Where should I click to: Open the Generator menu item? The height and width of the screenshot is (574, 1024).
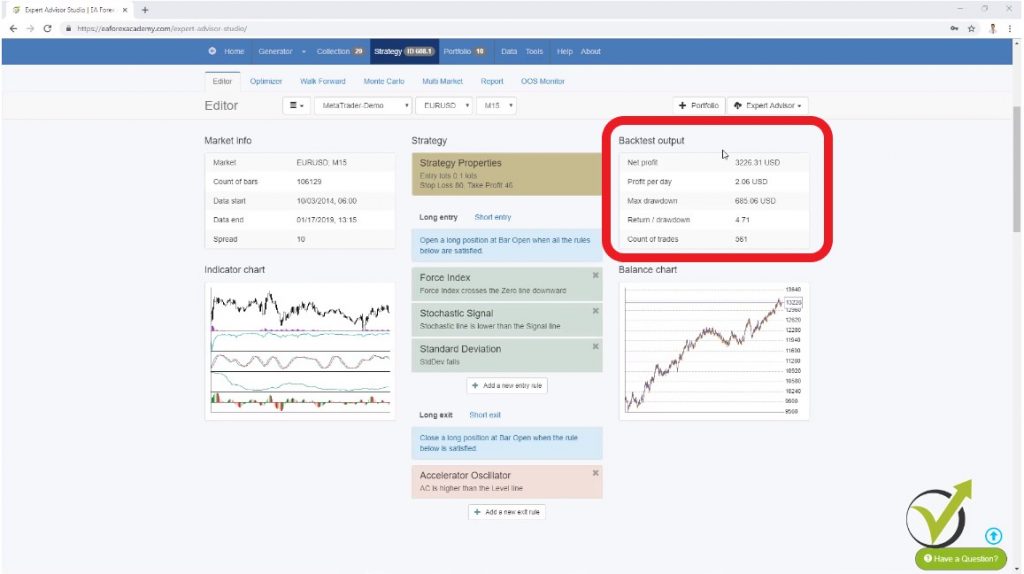[x=275, y=51]
